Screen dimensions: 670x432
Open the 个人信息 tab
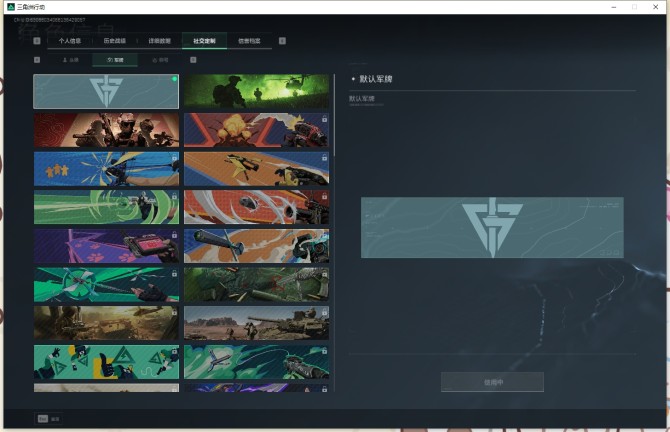[70, 41]
